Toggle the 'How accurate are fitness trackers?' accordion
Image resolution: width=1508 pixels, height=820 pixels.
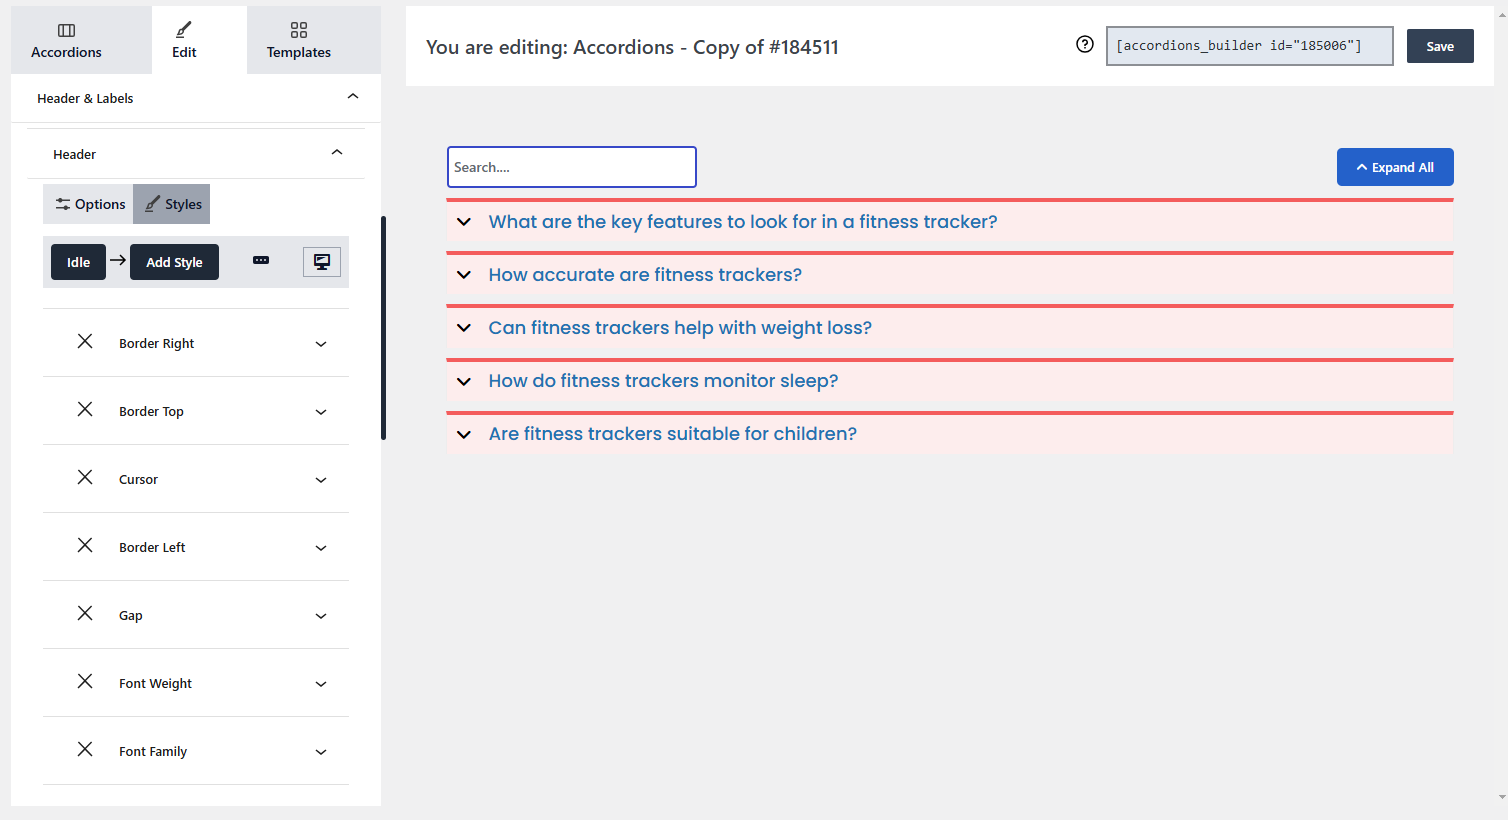tap(645, 275)
